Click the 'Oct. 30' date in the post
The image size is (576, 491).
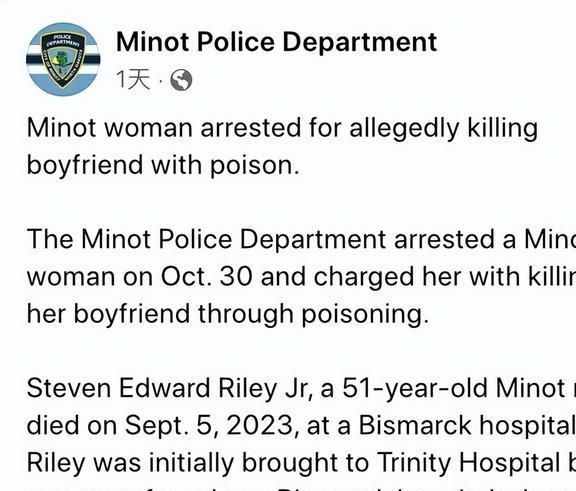[x=206, y=277]
